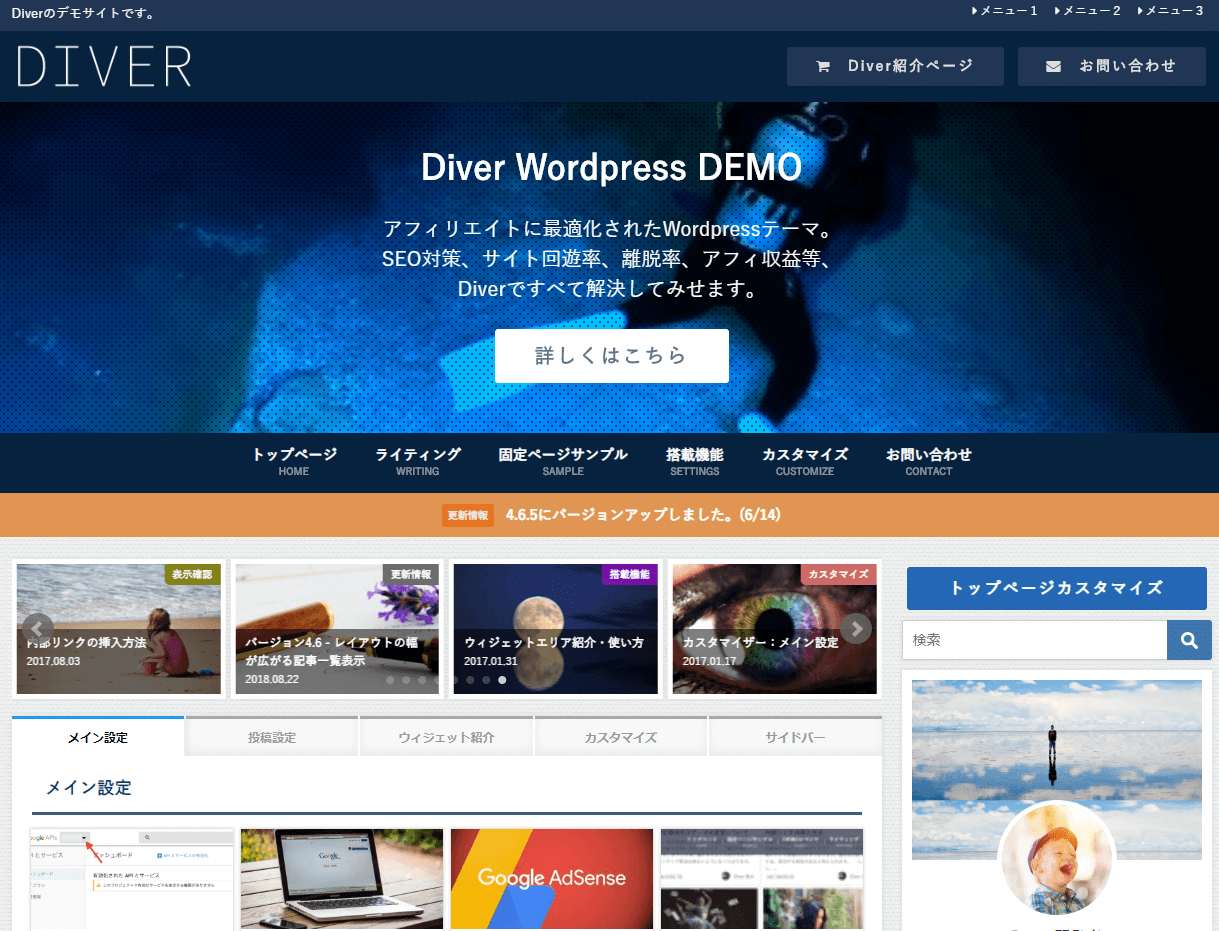Click the laughing child profile avatar
The height and width of the screenshot is (931, 1219).
[1056, 859]
